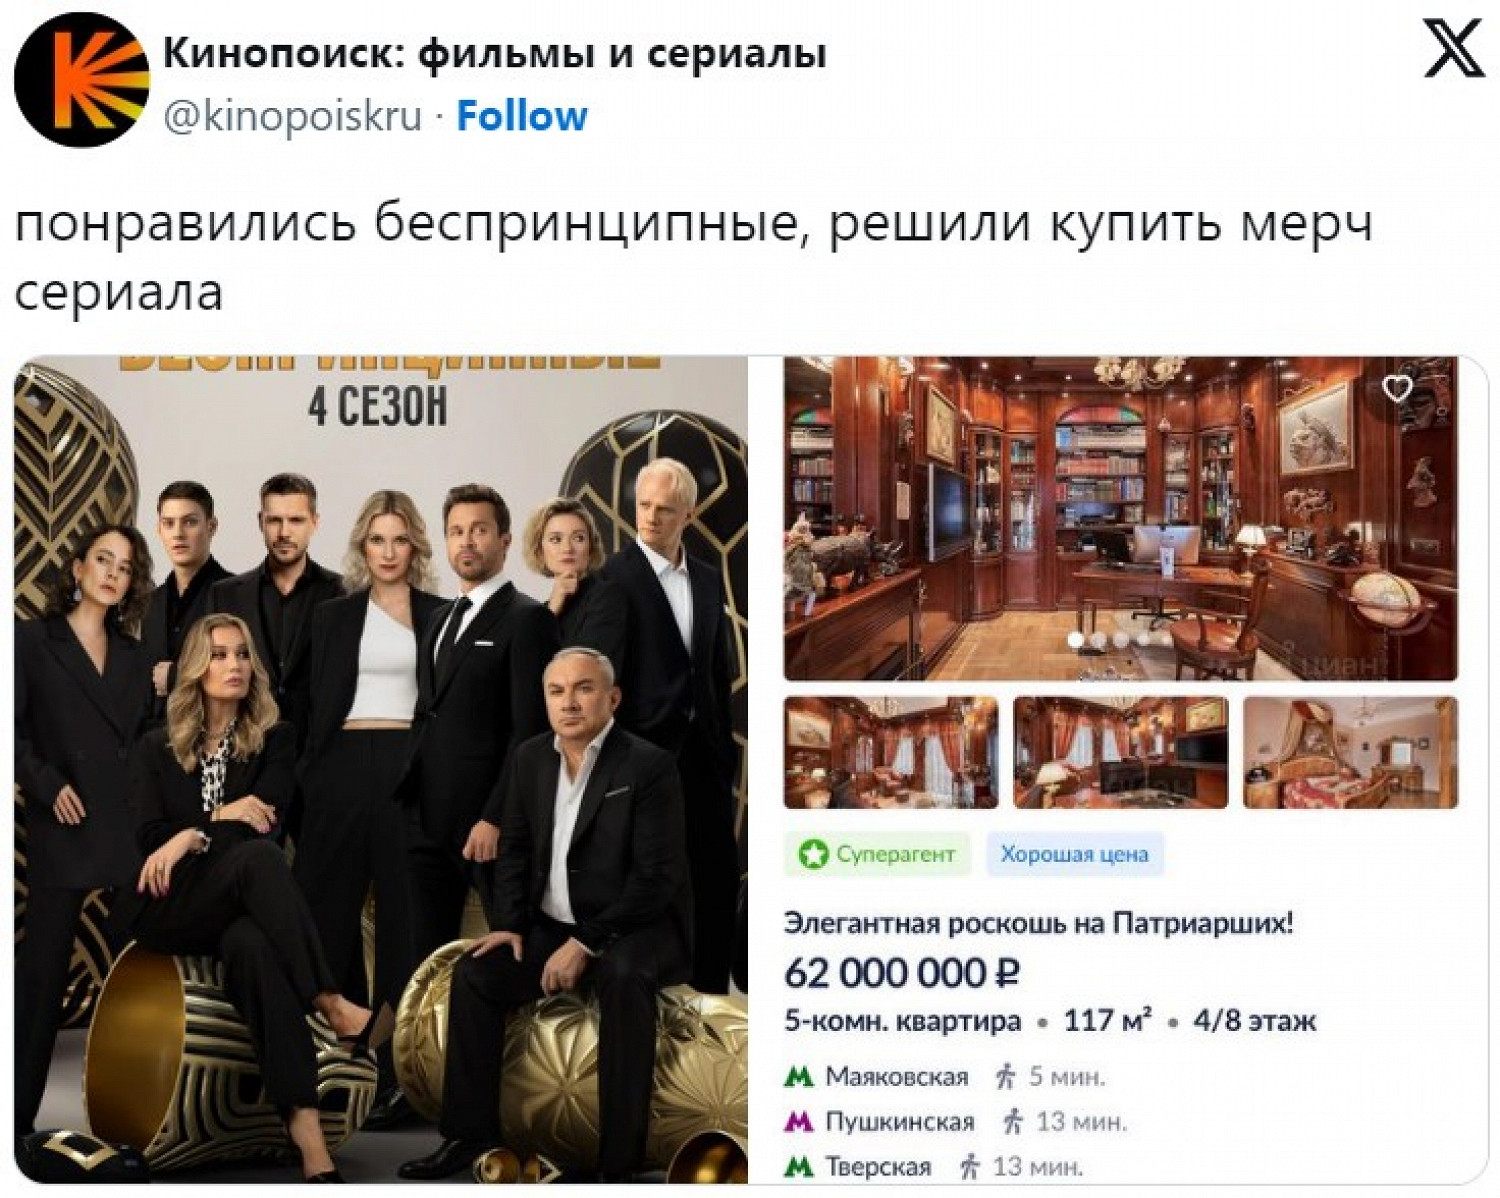
Task: Click the walking icon next to Маяковская
Action: (x=1006, y=1077)
